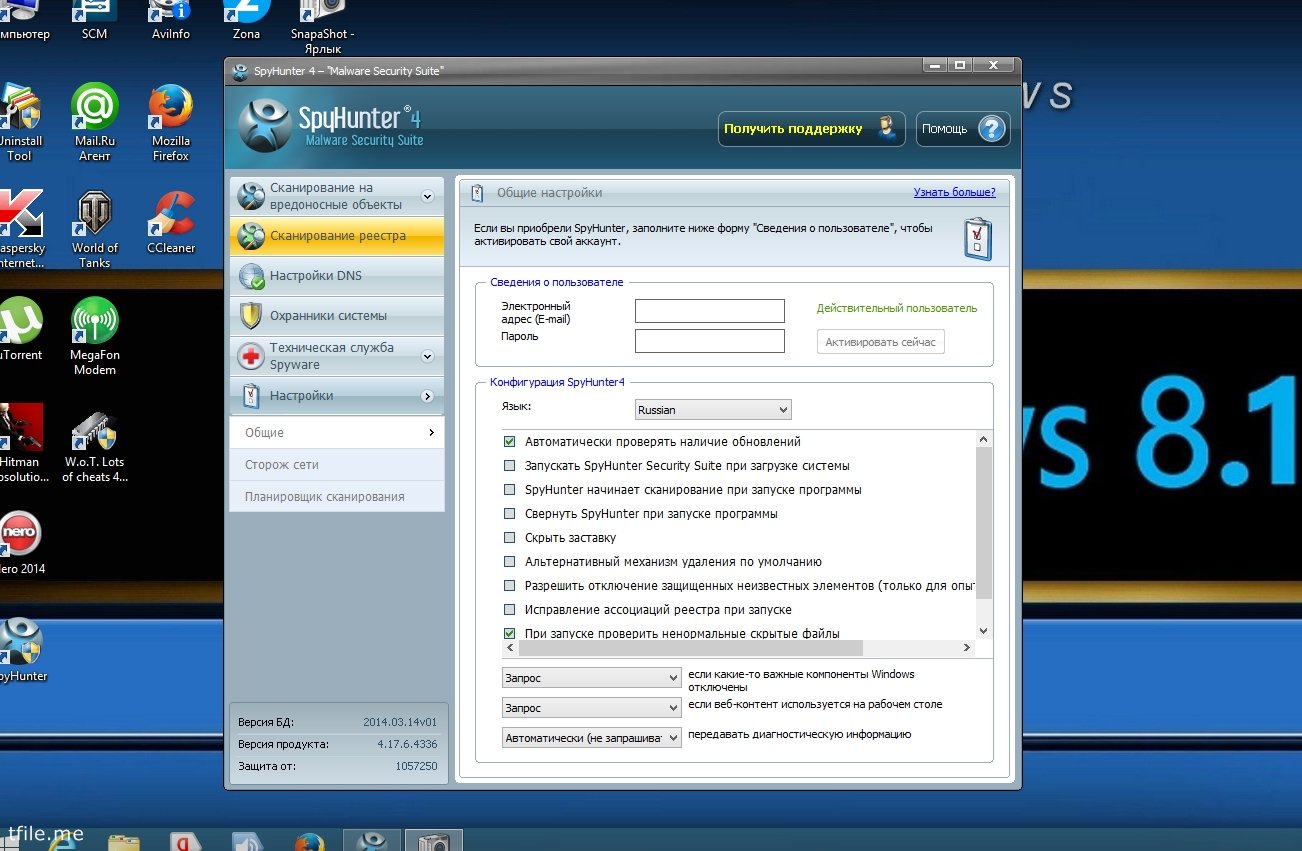Screen dimensions: 1302x851
Task: Click the Spyware HelpDesk red cross icon
Action: (251, 356)
